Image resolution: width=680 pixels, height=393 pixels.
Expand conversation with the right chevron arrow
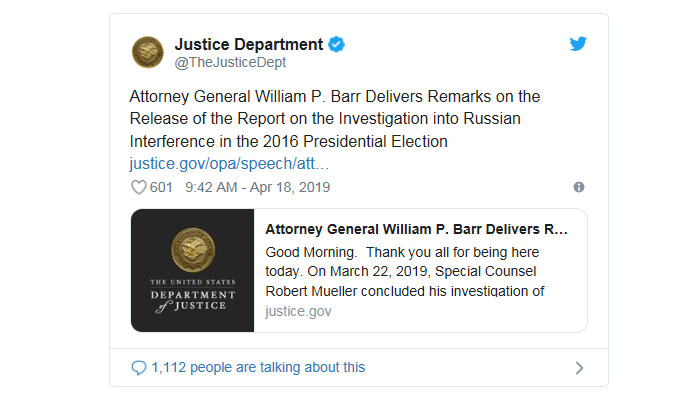[x=579, y=368]
